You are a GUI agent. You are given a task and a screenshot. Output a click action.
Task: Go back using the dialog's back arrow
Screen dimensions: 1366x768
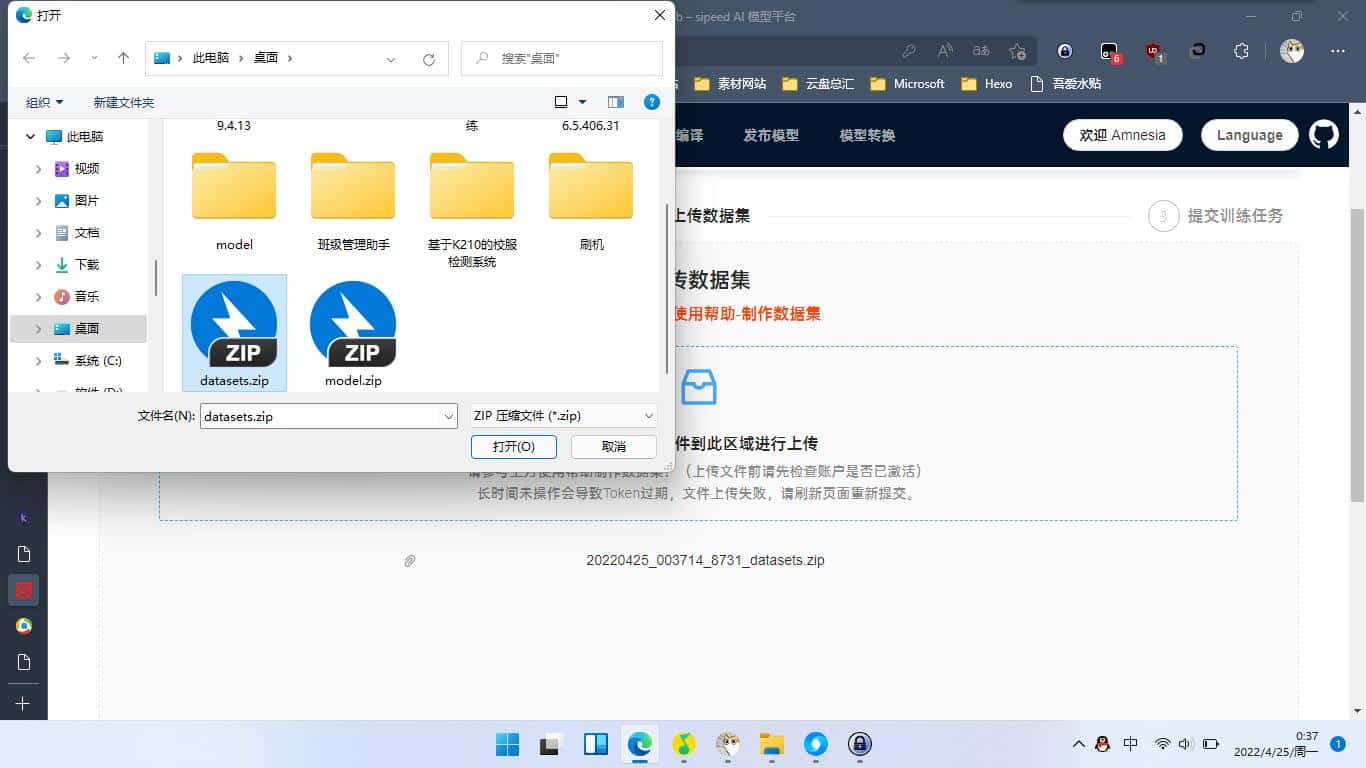[x=28, y=58]
